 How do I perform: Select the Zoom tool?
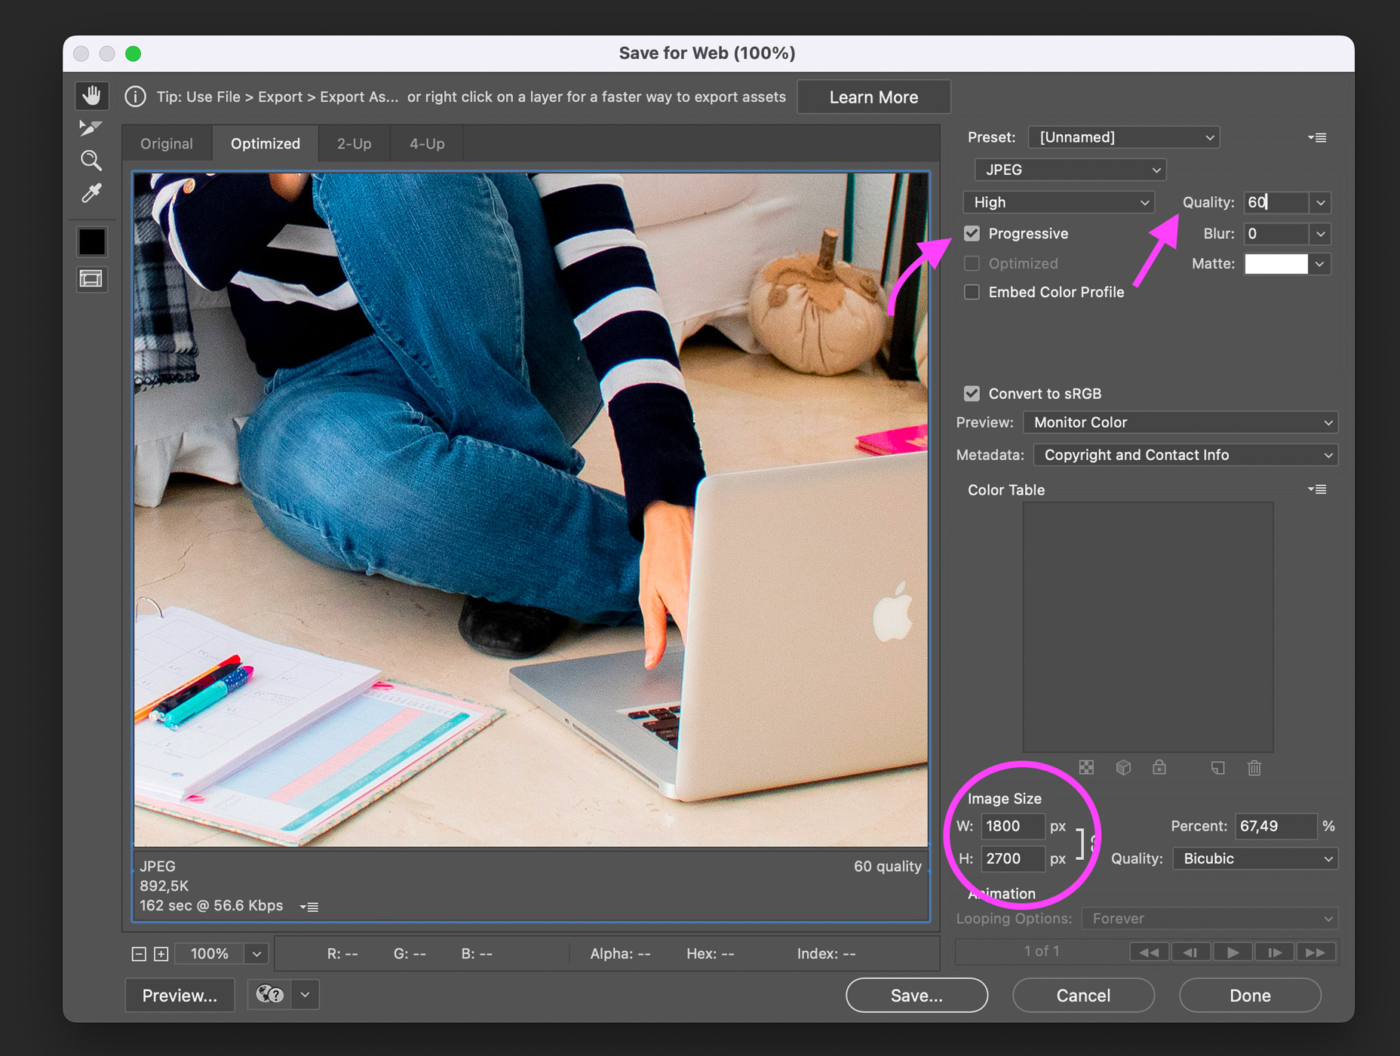91,160
